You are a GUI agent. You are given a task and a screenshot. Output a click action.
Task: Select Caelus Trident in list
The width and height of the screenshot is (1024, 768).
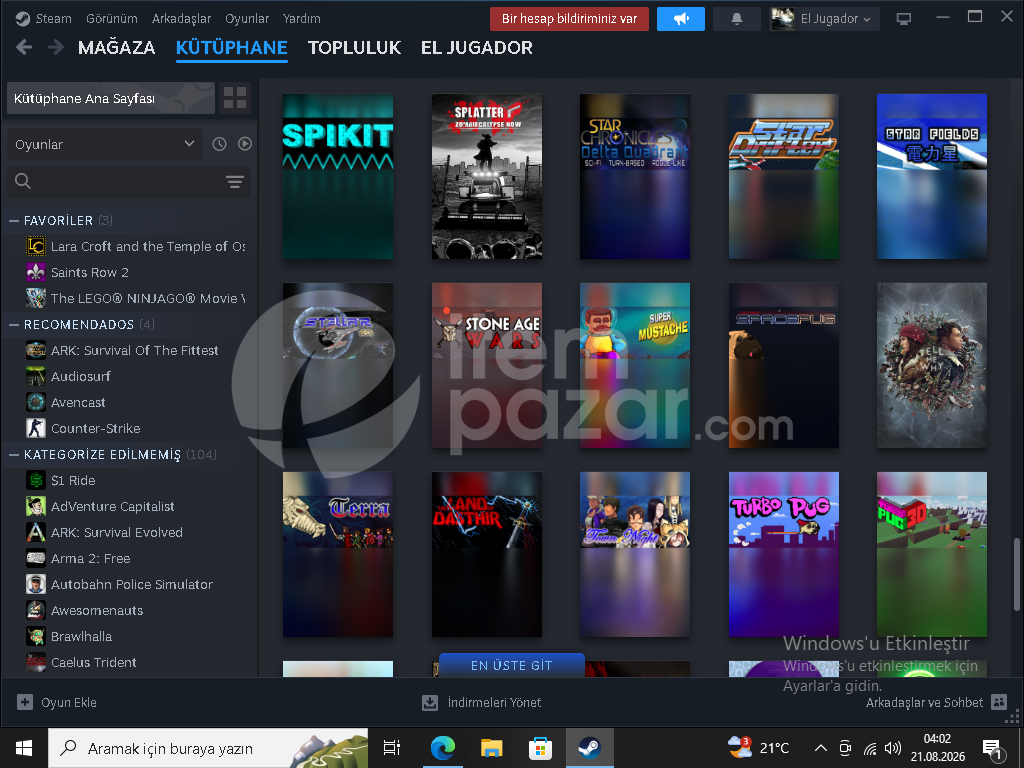coord(93,662)
